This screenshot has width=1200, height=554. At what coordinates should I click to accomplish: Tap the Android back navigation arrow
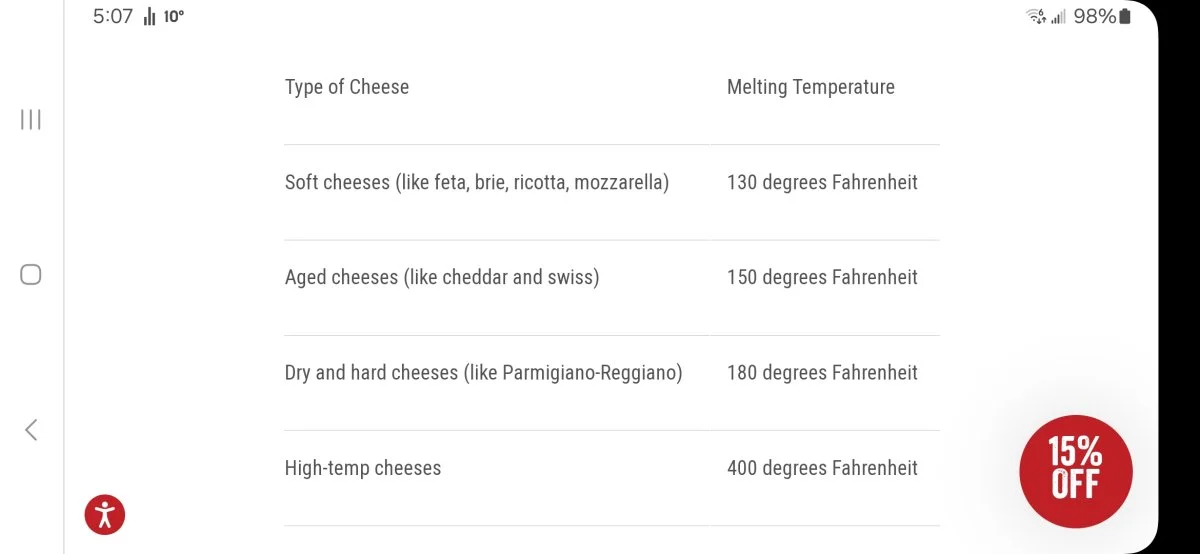tap(31, 430)
